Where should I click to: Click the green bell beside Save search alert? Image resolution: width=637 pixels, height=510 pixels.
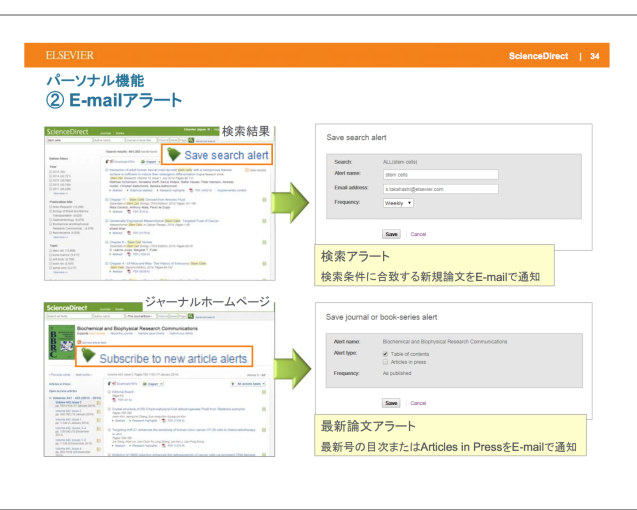pos(174,154)
